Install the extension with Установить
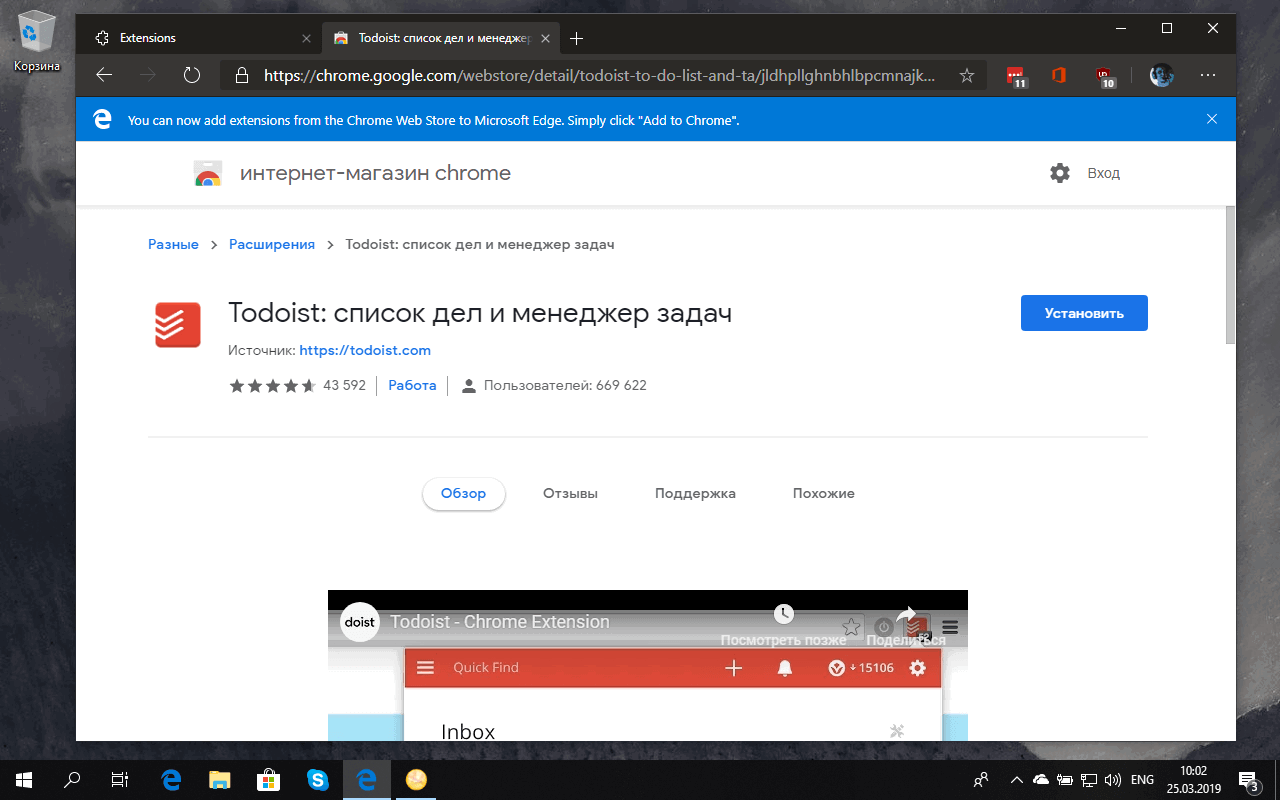The image size is (1280, 800). coord(1084,313)
